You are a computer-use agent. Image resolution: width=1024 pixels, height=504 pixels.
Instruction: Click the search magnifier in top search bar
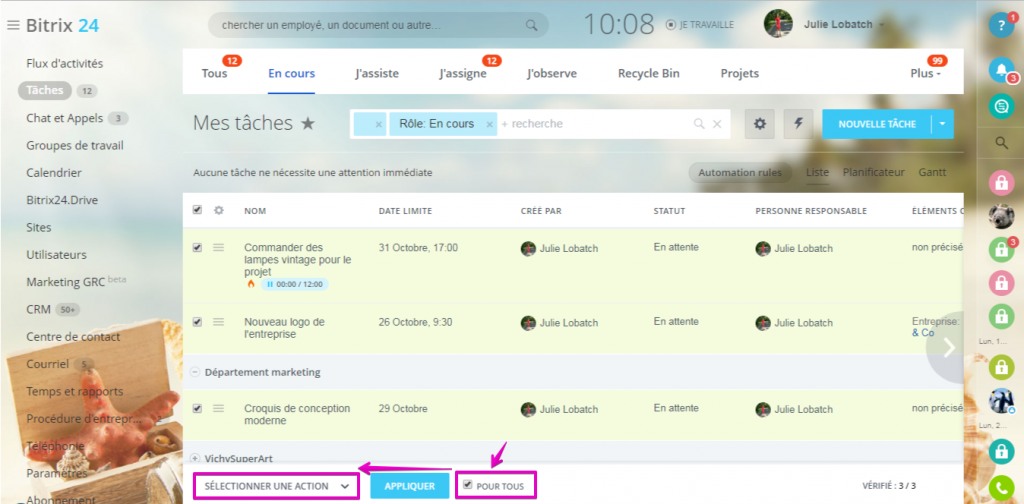[x=532, y=25]
